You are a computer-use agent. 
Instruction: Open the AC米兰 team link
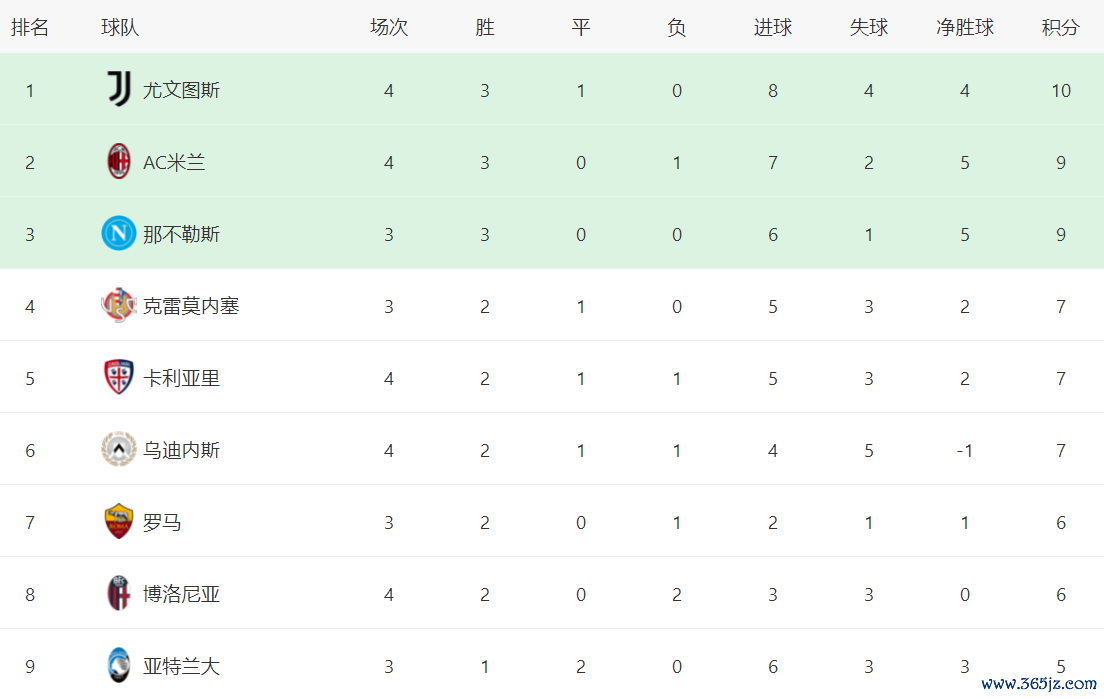pos(174,162)
